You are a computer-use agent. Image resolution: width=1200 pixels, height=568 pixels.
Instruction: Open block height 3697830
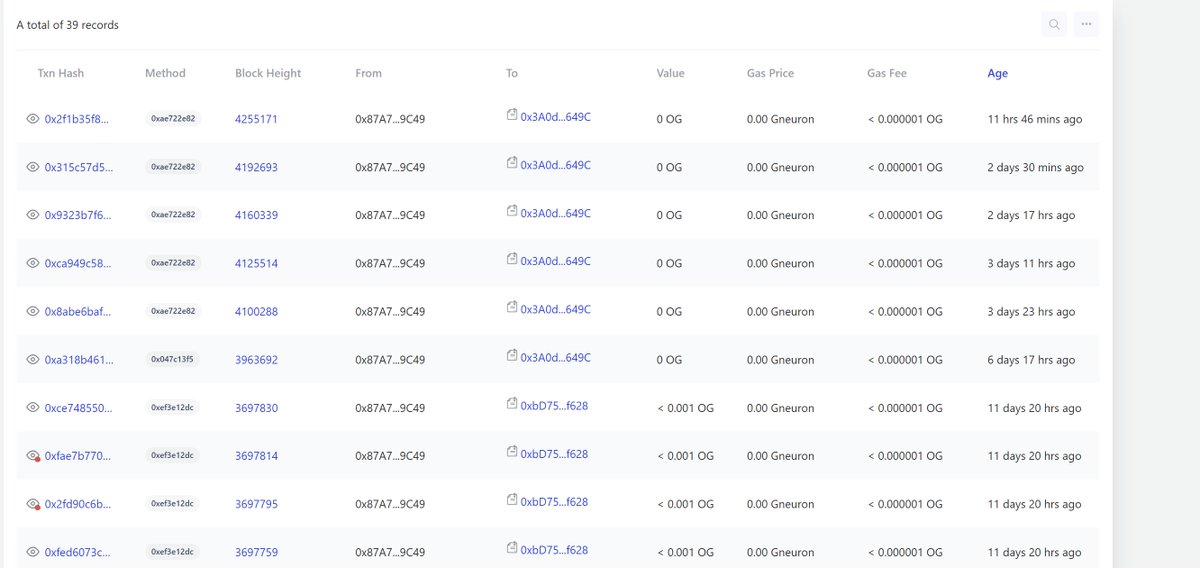tap(256, 408)
